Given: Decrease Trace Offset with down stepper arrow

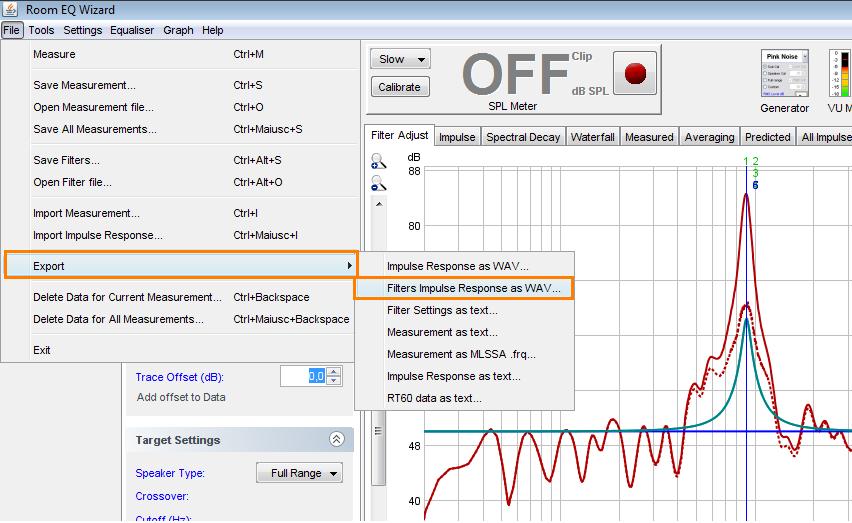Looking at the screenshot, I should click(335, 380).
